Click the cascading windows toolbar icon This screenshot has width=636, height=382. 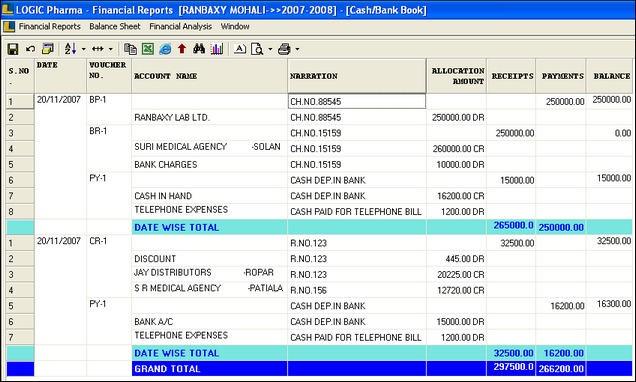click(48, 49)
